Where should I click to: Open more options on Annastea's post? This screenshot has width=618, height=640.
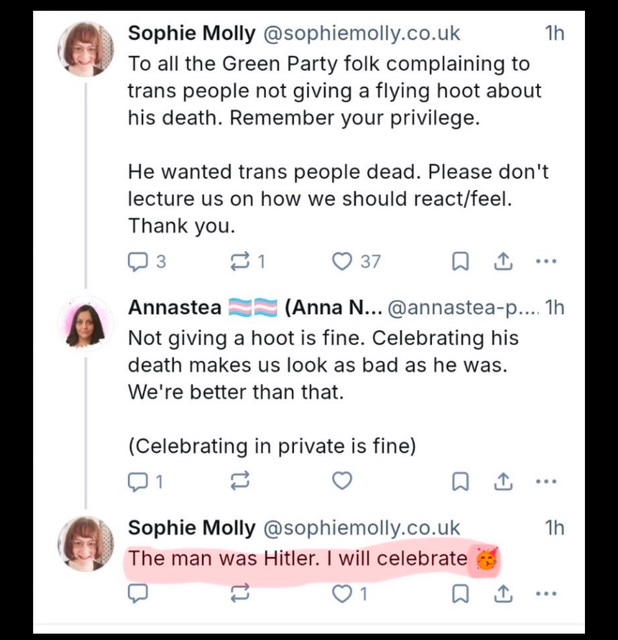pyautogui.click(x=546, y=481)
